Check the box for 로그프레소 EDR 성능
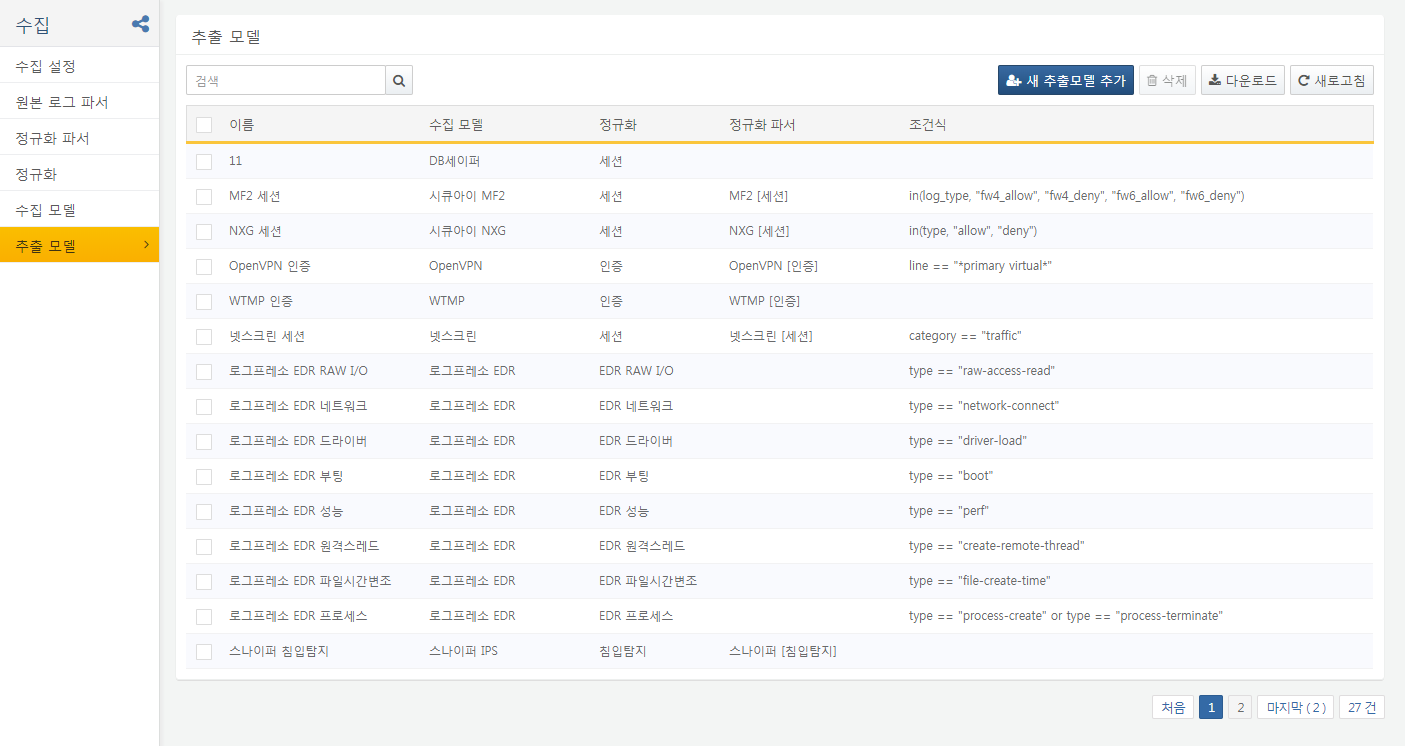 point(204,511)
